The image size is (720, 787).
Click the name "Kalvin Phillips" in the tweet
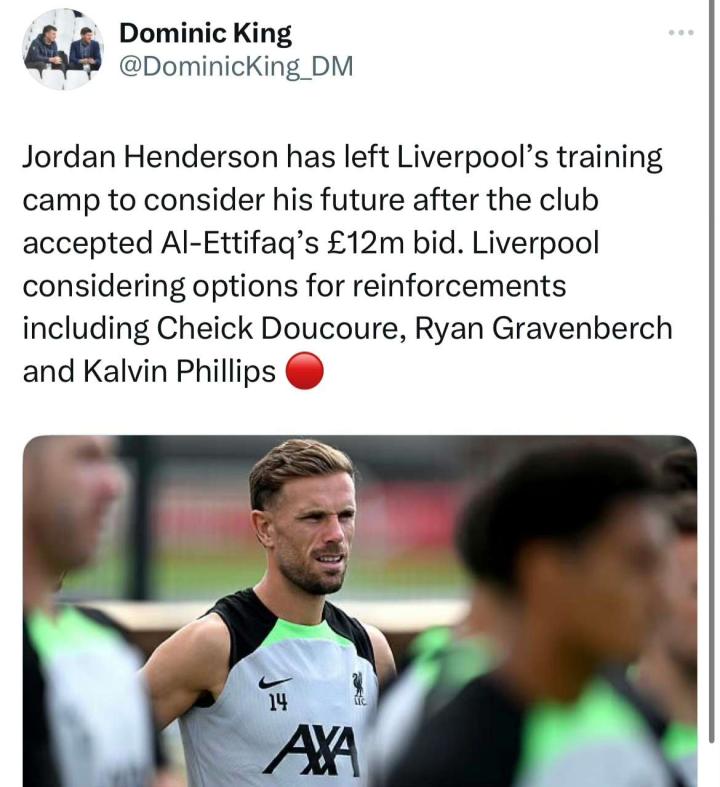click(179, 372)
